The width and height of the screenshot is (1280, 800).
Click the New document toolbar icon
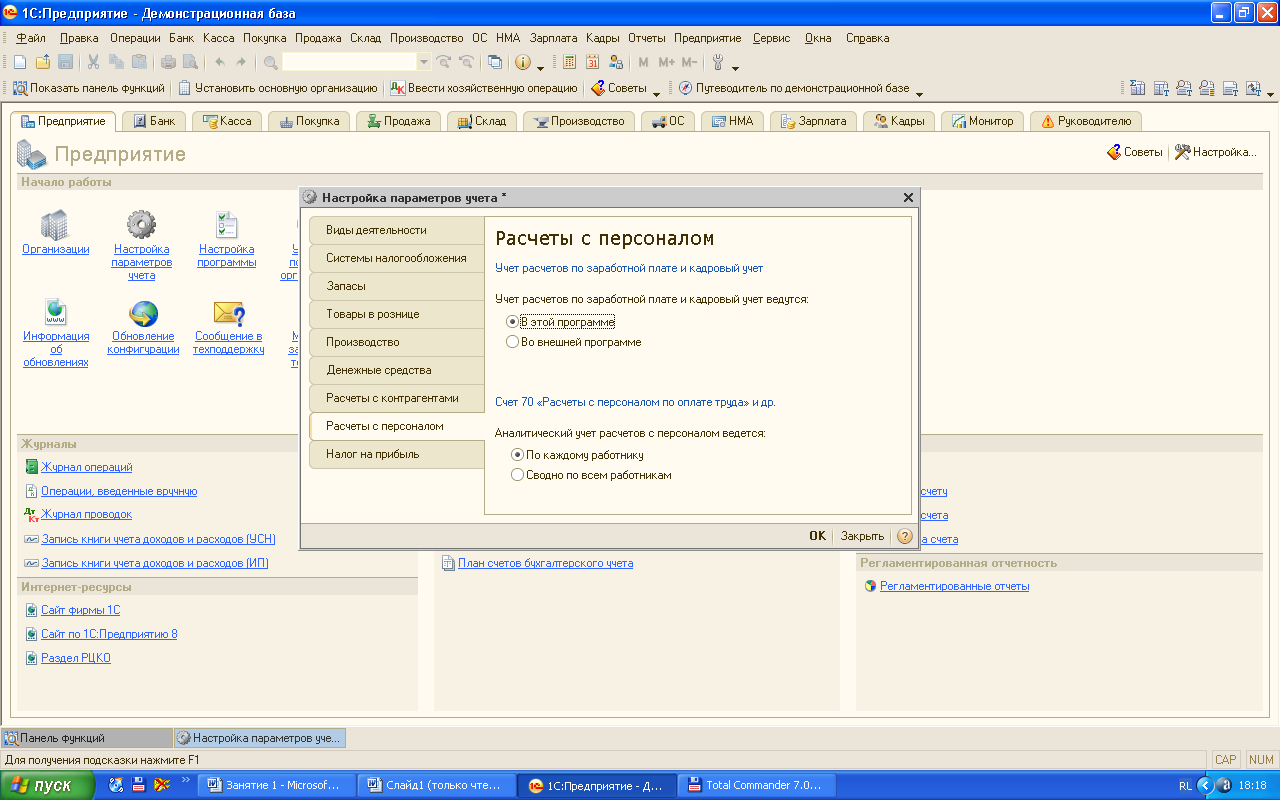click(21, 62)
